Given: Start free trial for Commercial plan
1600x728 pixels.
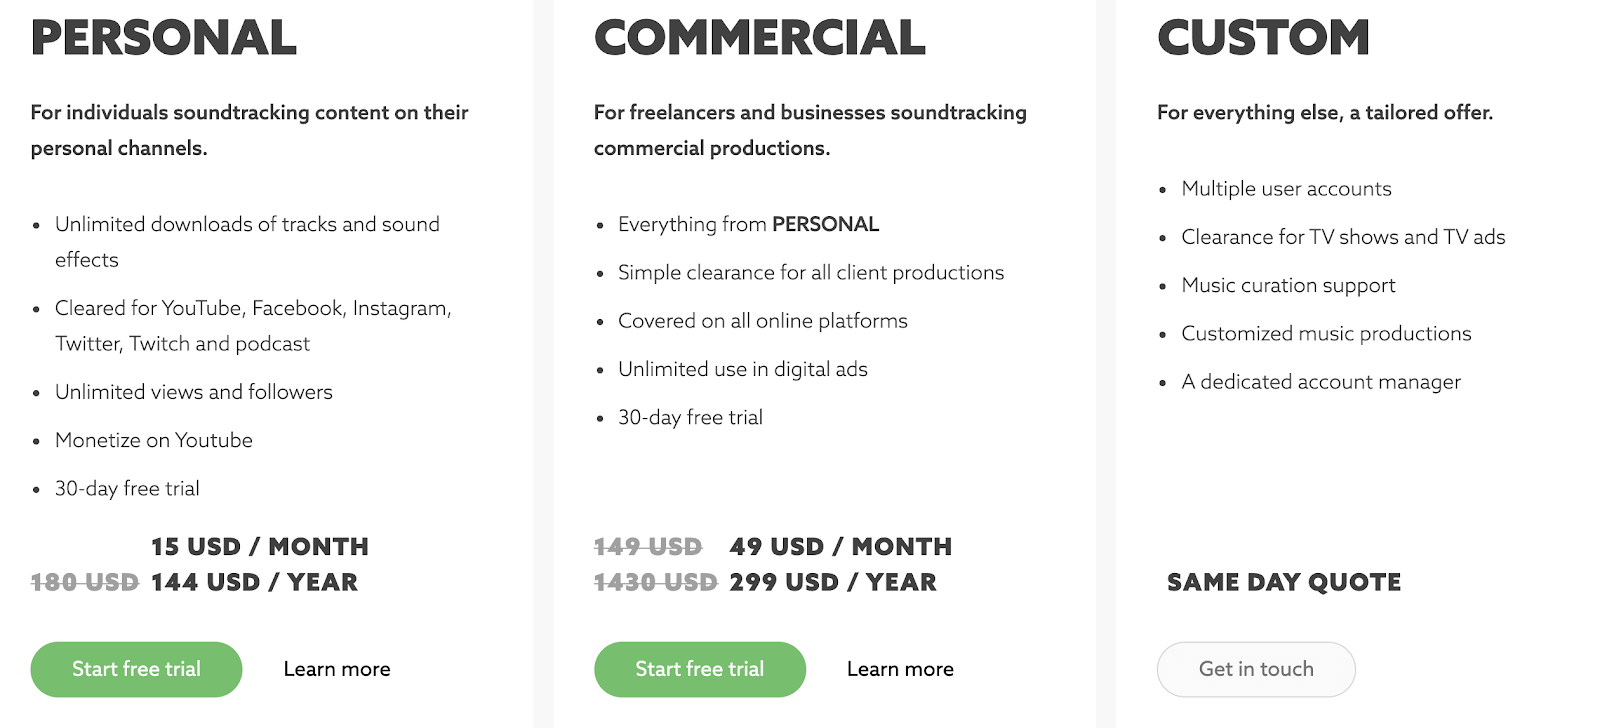Looking at the screenshot, I should (700, 669).
